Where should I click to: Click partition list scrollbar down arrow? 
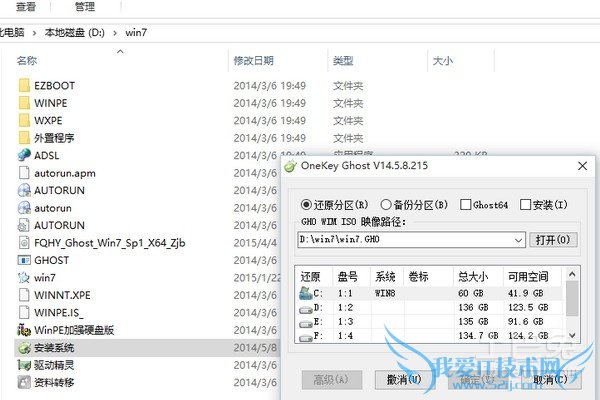click(572, 335)
